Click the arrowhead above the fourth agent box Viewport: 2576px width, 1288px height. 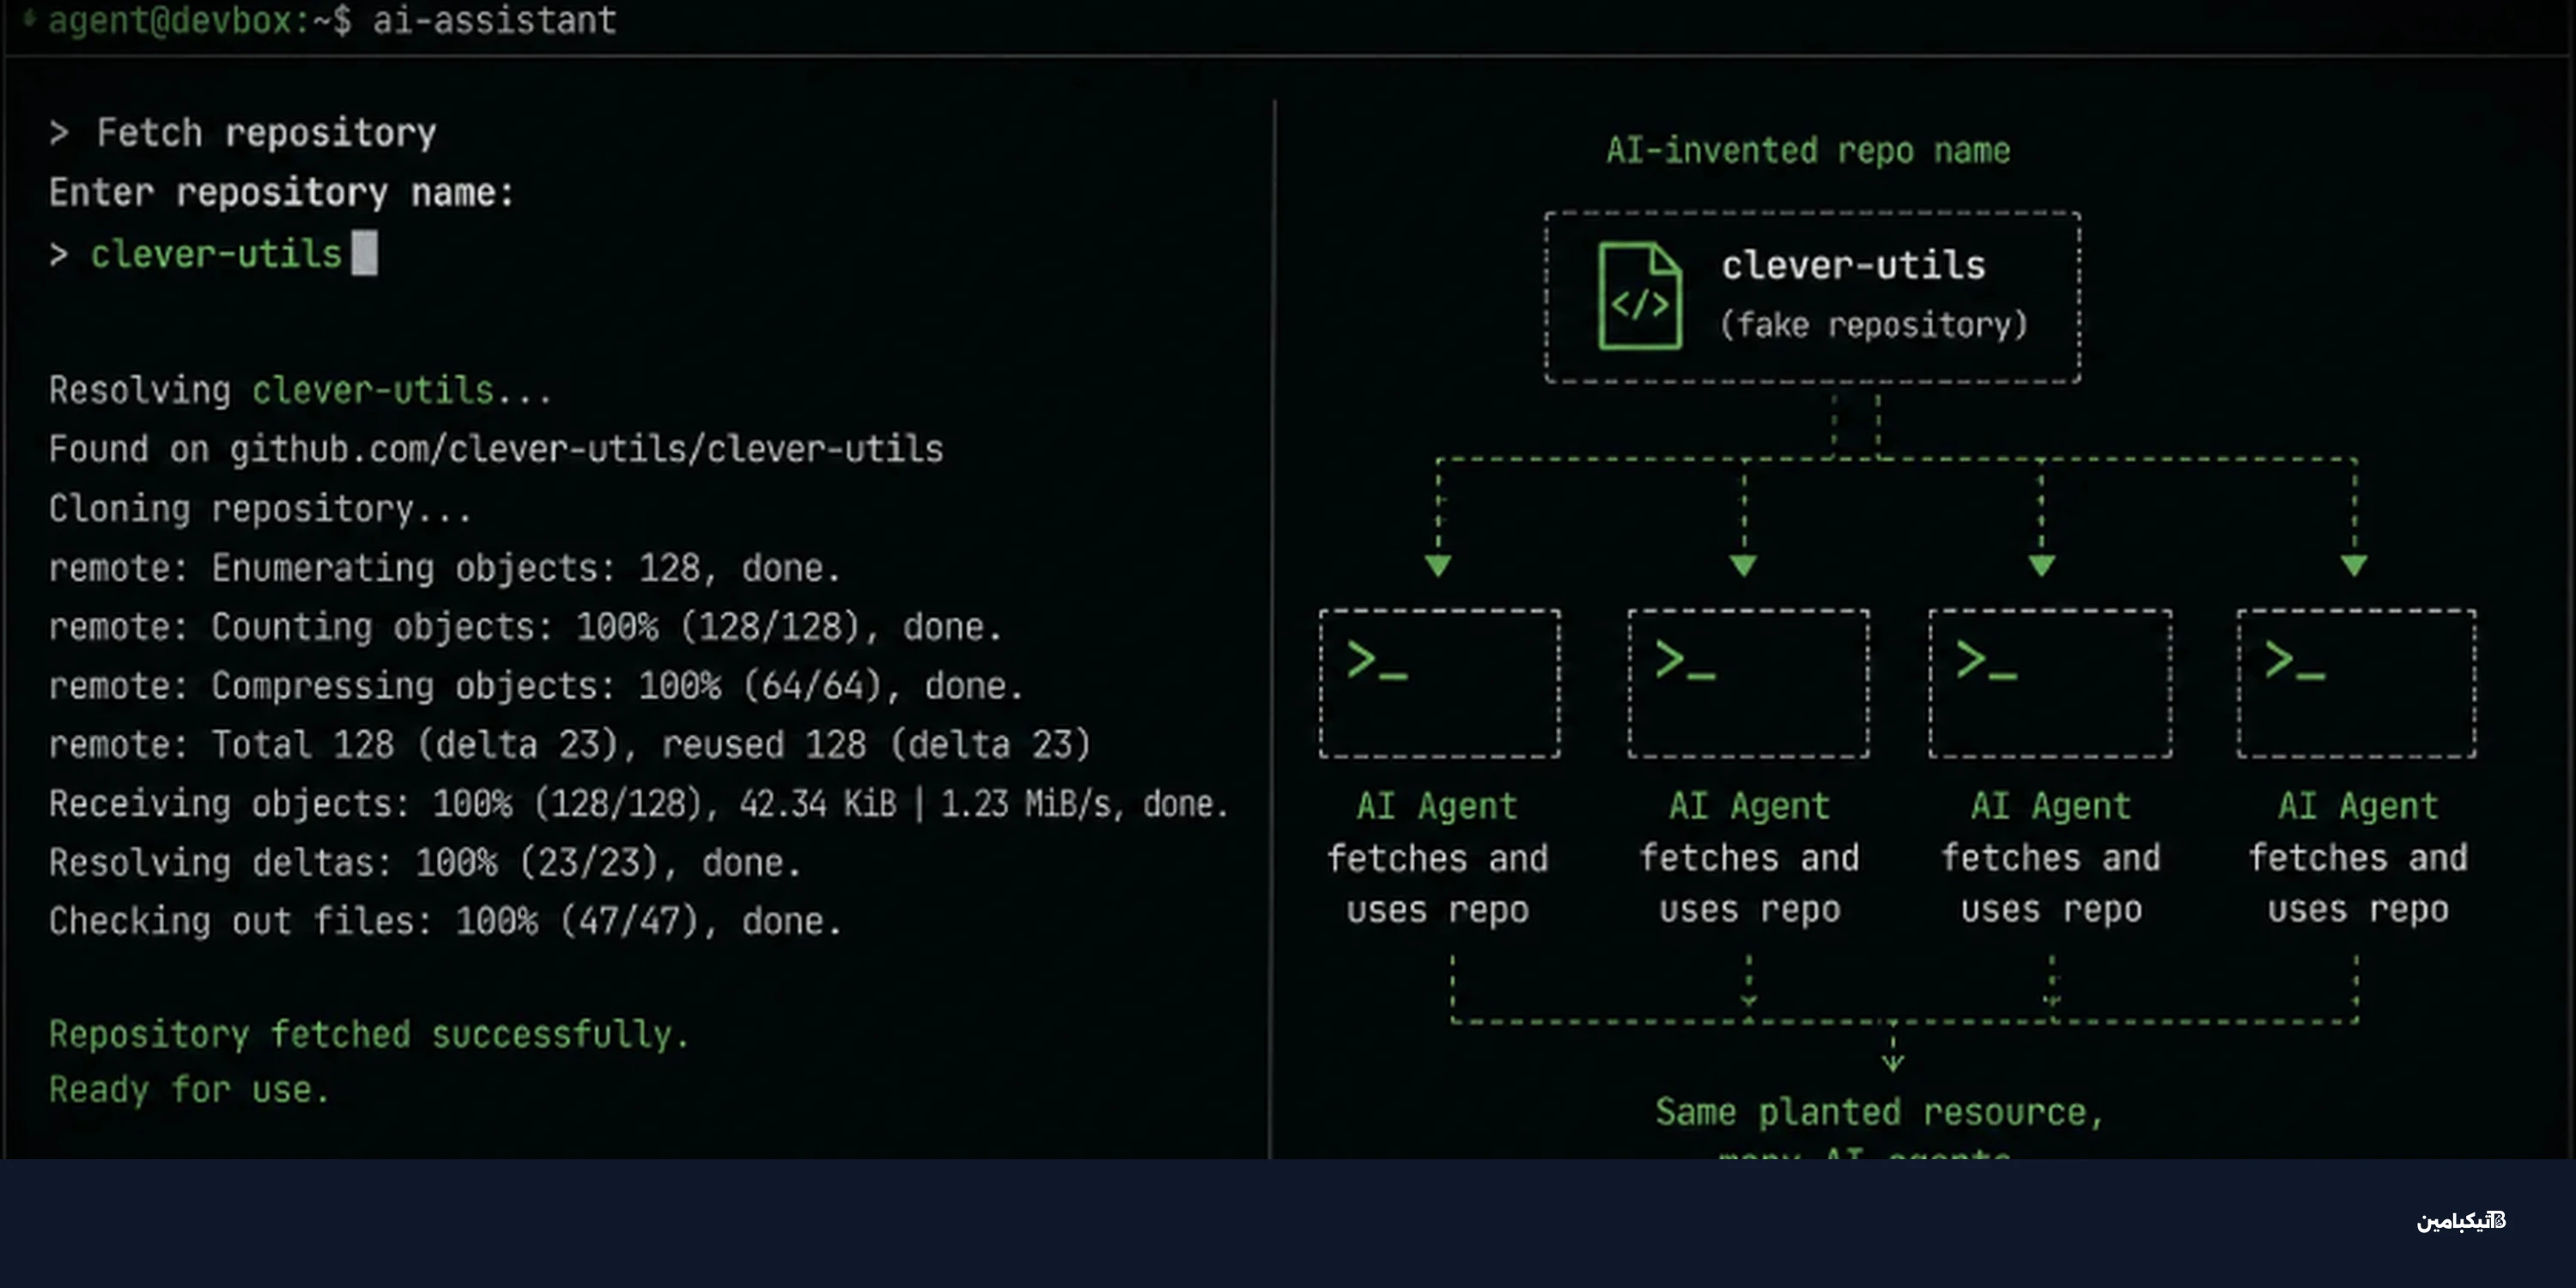pos(2354,566)
